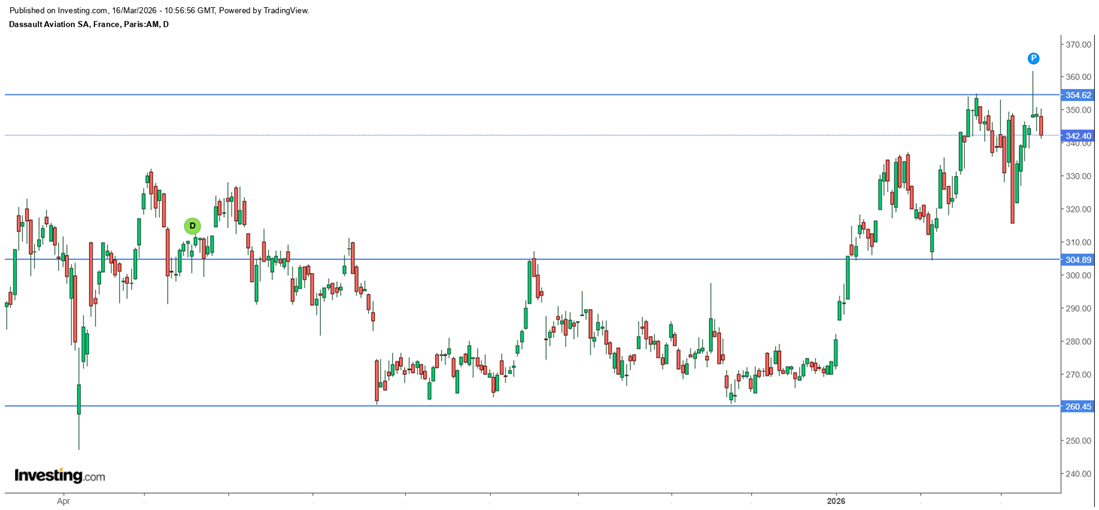Click the 250.00 price axis tick
Viewport: 1099px width, 510px height.
point(1077,441)
